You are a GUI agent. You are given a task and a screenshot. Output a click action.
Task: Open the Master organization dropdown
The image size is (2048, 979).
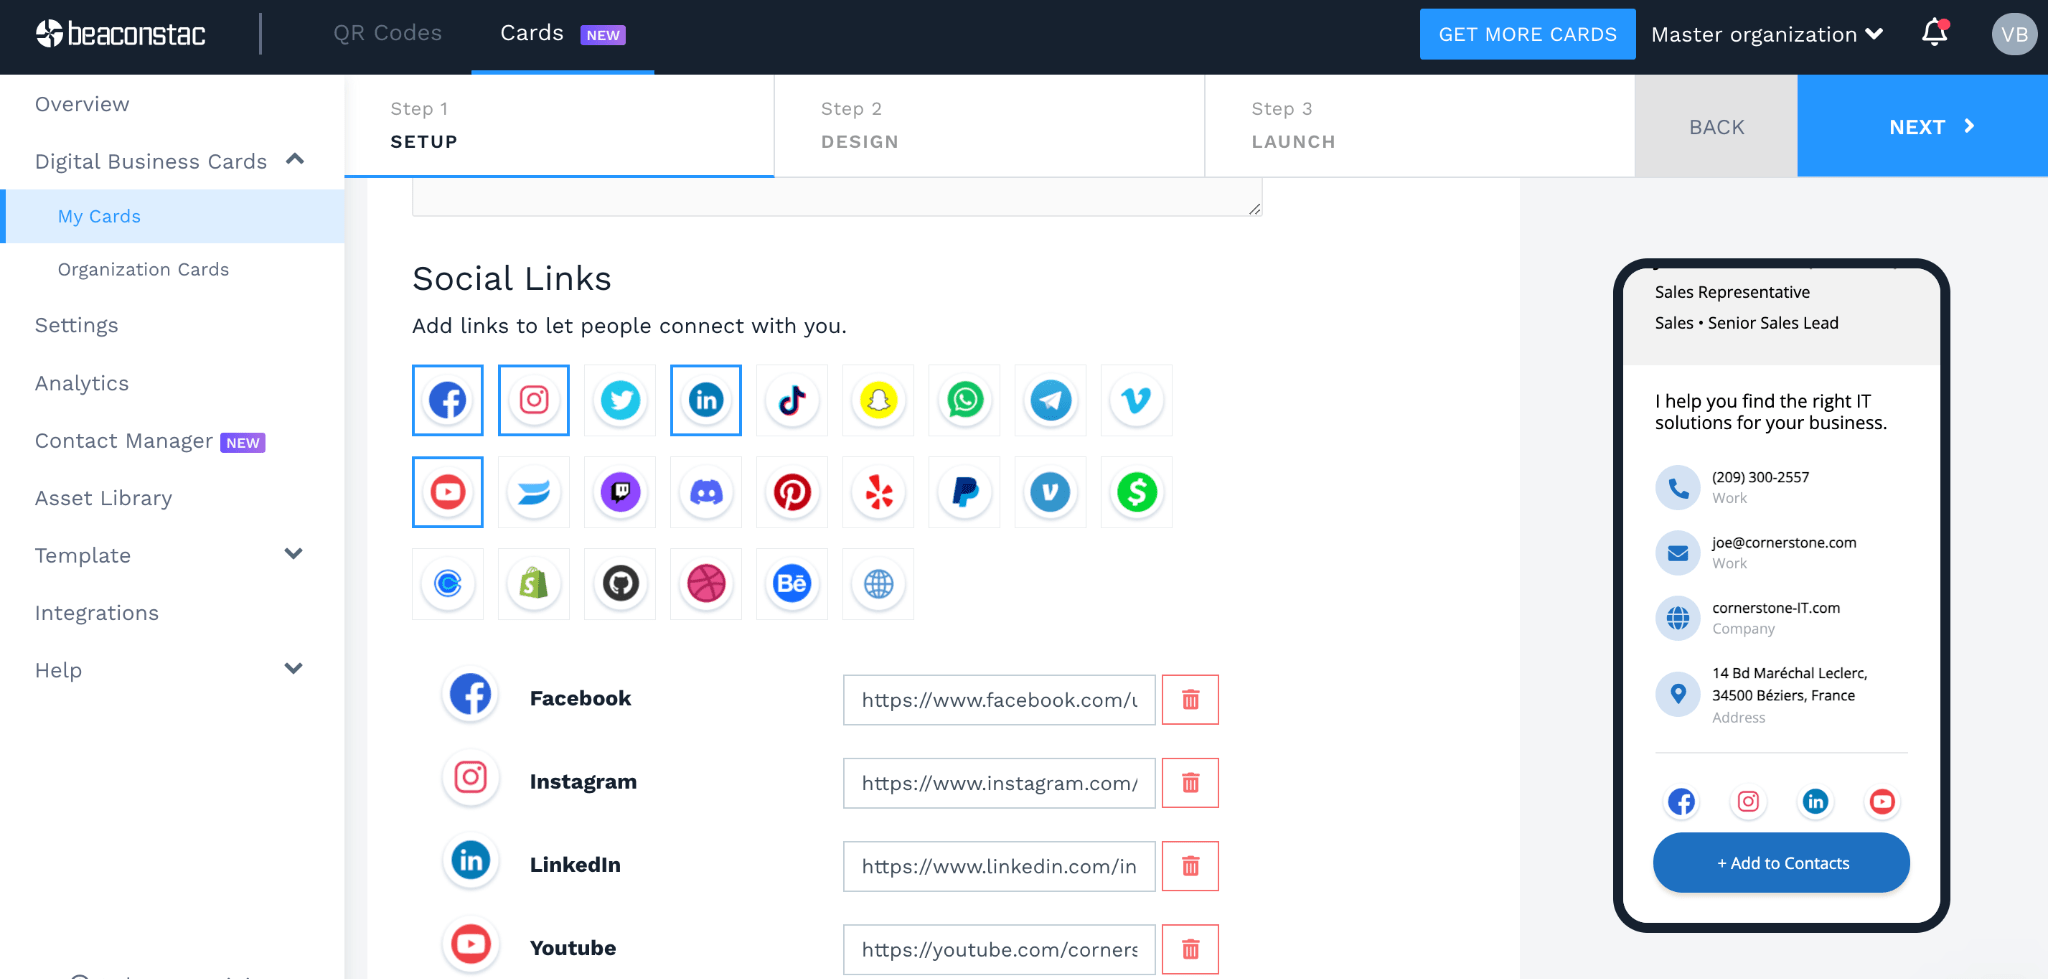tap(1766, 35)
